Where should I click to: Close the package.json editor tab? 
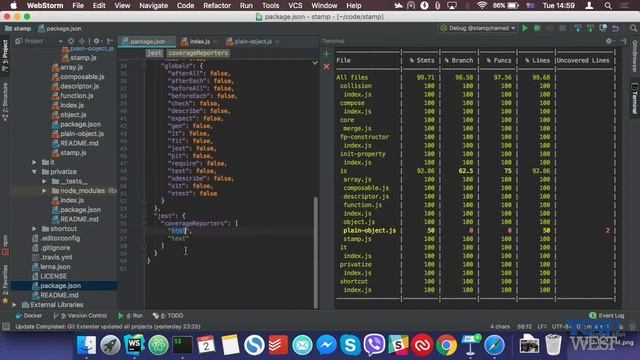(171, 42)
